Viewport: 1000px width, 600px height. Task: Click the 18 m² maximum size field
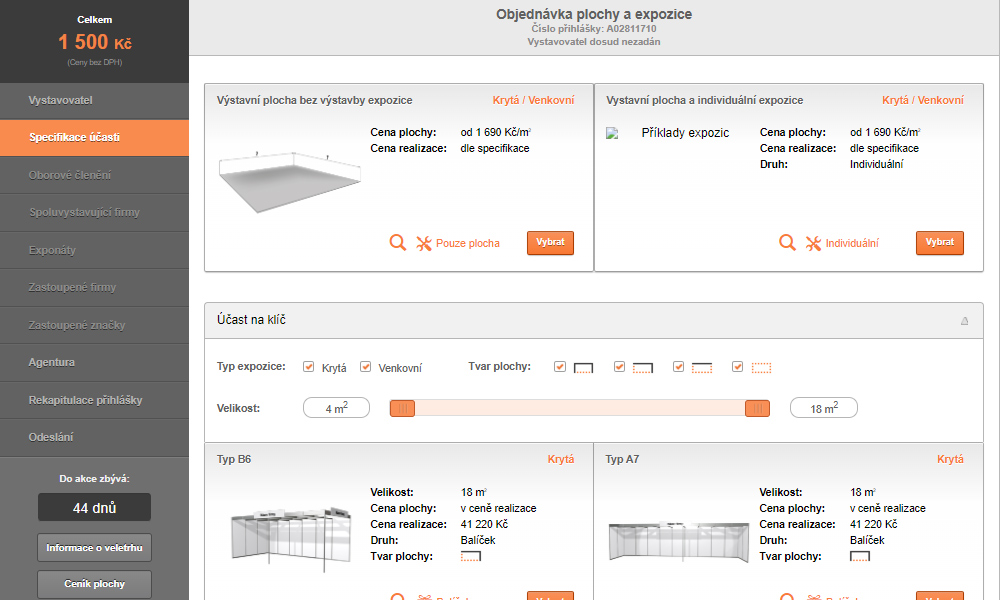(823, 408)
